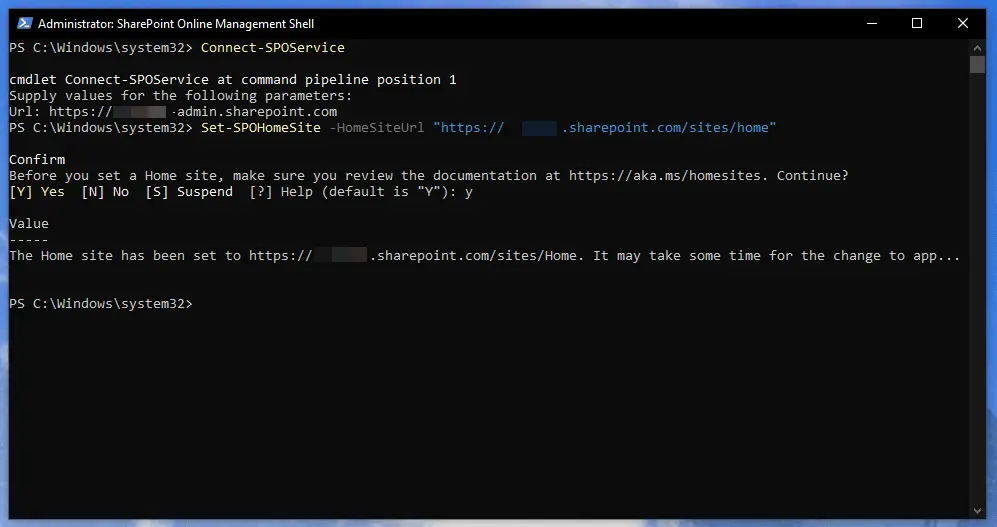The height and width of the screenshot is (527, 997).
Task: Click the scrollbar up arrow
Action: click(x=977, y=48)
